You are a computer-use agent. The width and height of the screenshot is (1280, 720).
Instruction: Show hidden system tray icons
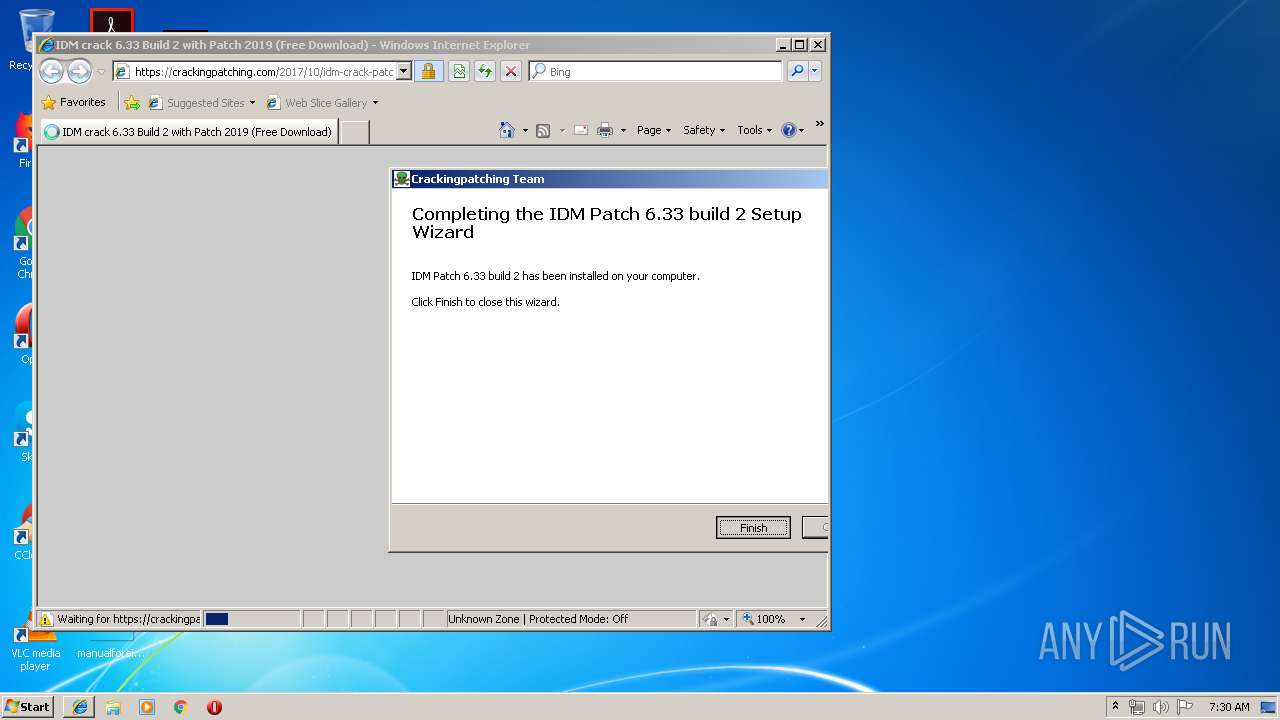(1116, 706)
